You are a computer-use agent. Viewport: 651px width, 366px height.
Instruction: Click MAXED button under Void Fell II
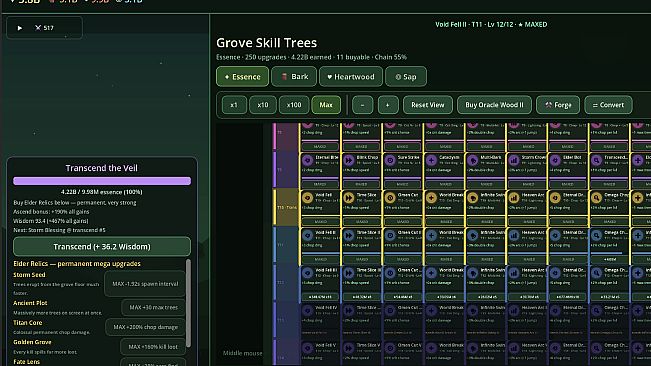[x=320, y=259]
